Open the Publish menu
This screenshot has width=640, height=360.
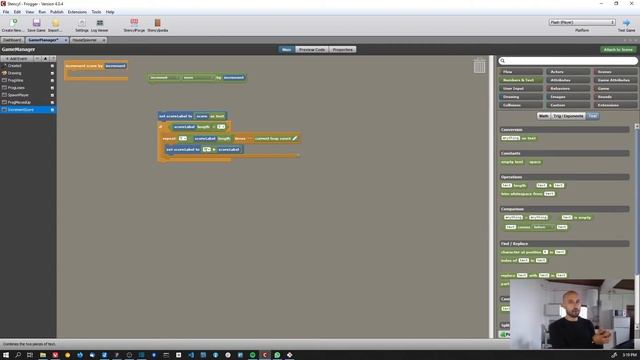57,12
